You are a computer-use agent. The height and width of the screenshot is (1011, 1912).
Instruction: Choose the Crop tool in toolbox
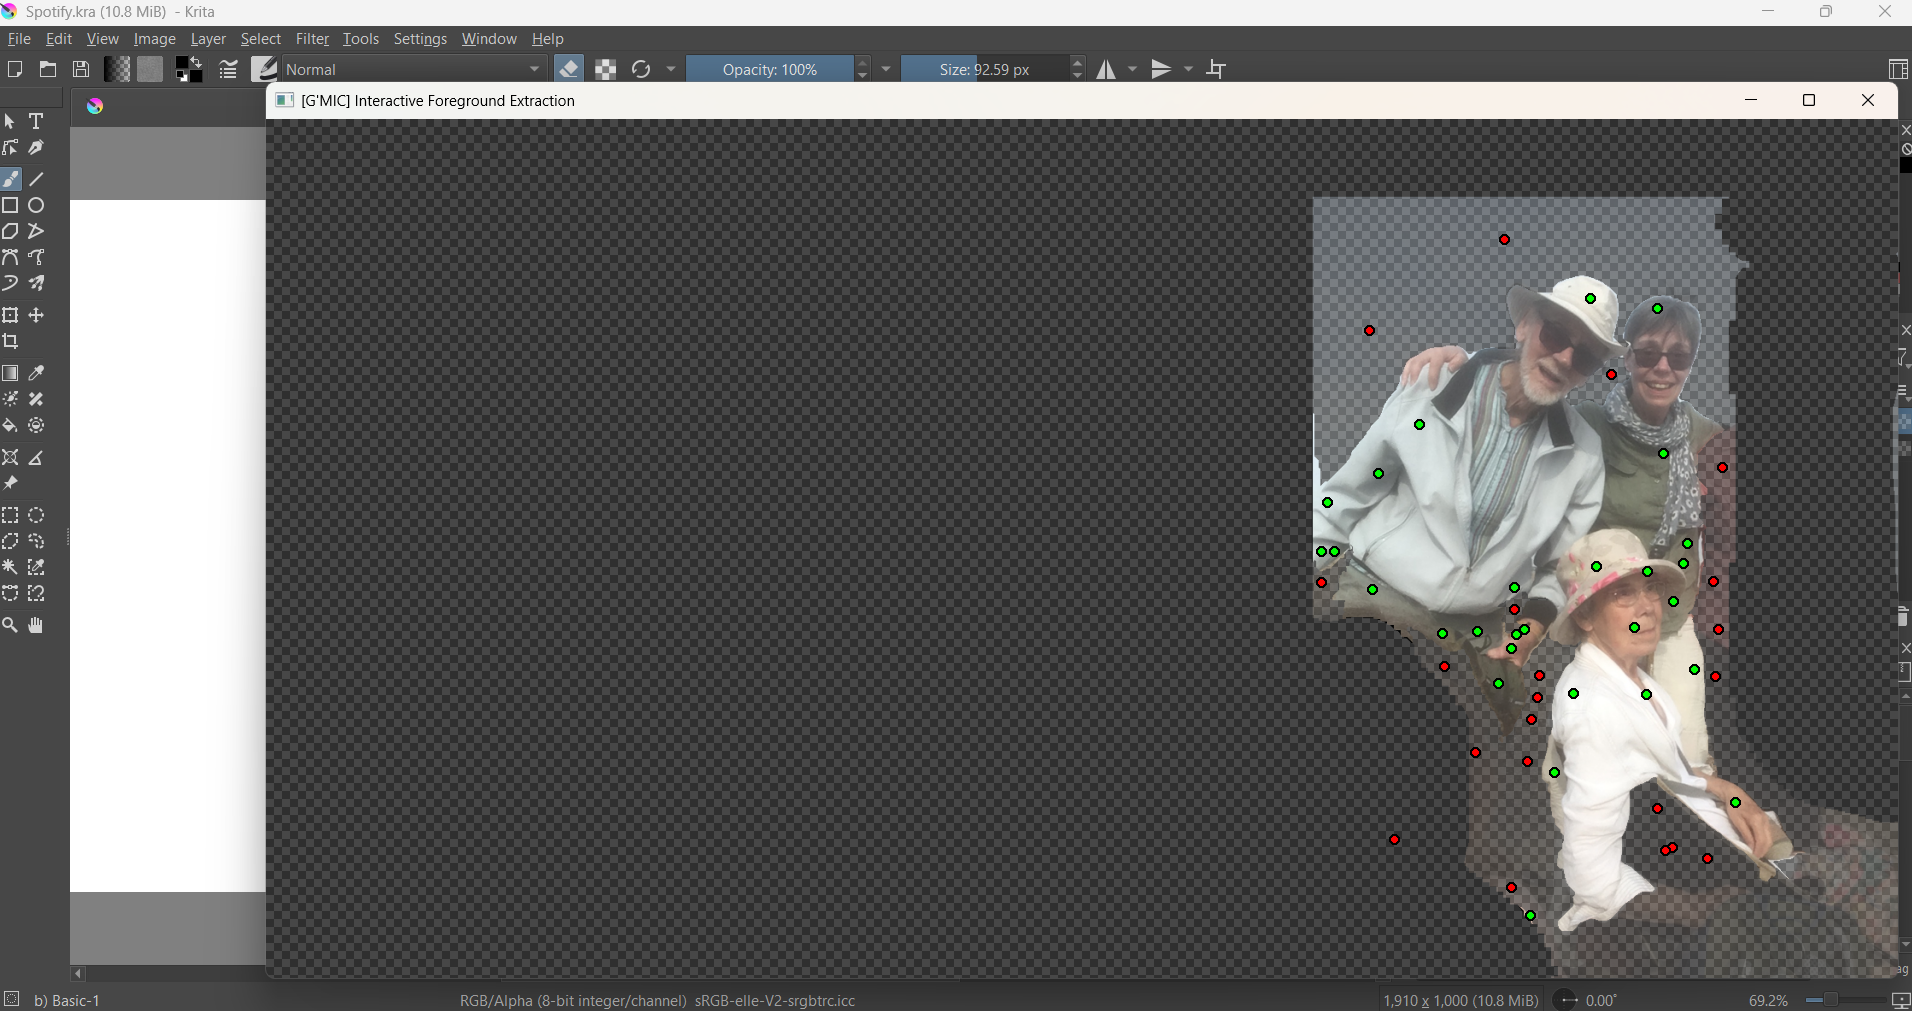[11, 342]
